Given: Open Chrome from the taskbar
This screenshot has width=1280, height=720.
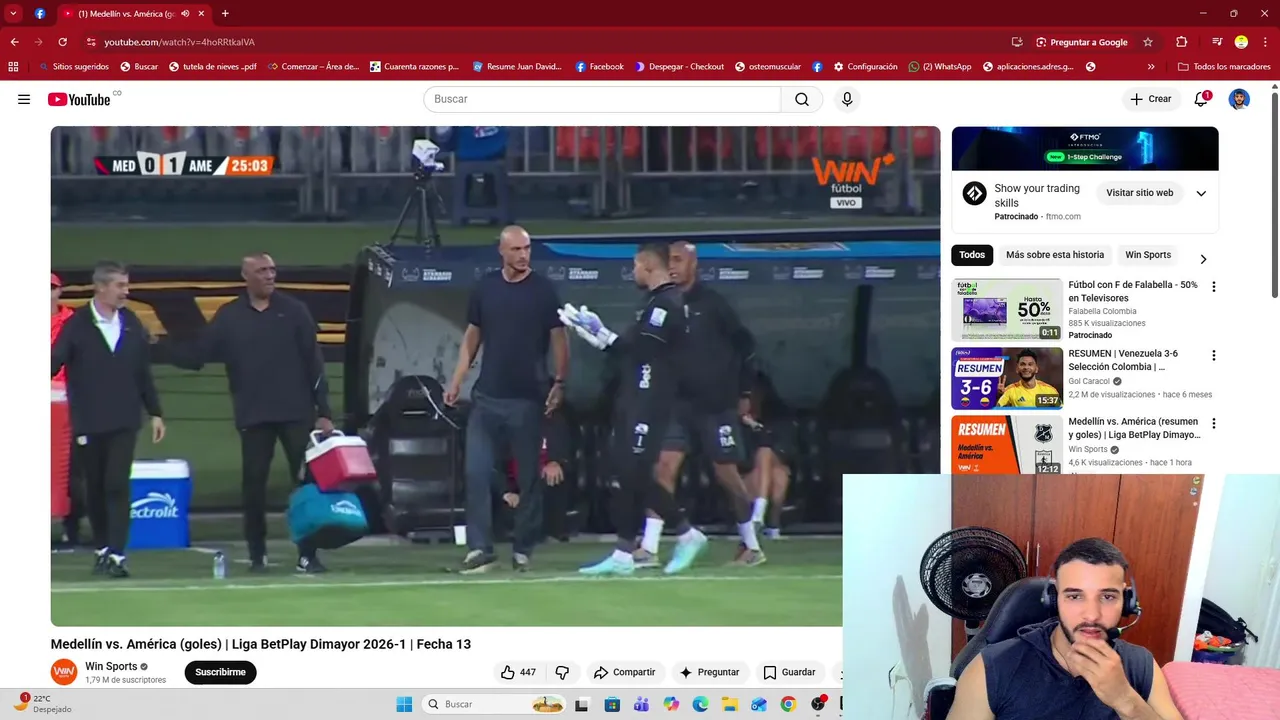Looking at the screenshot, I should 788,704.
